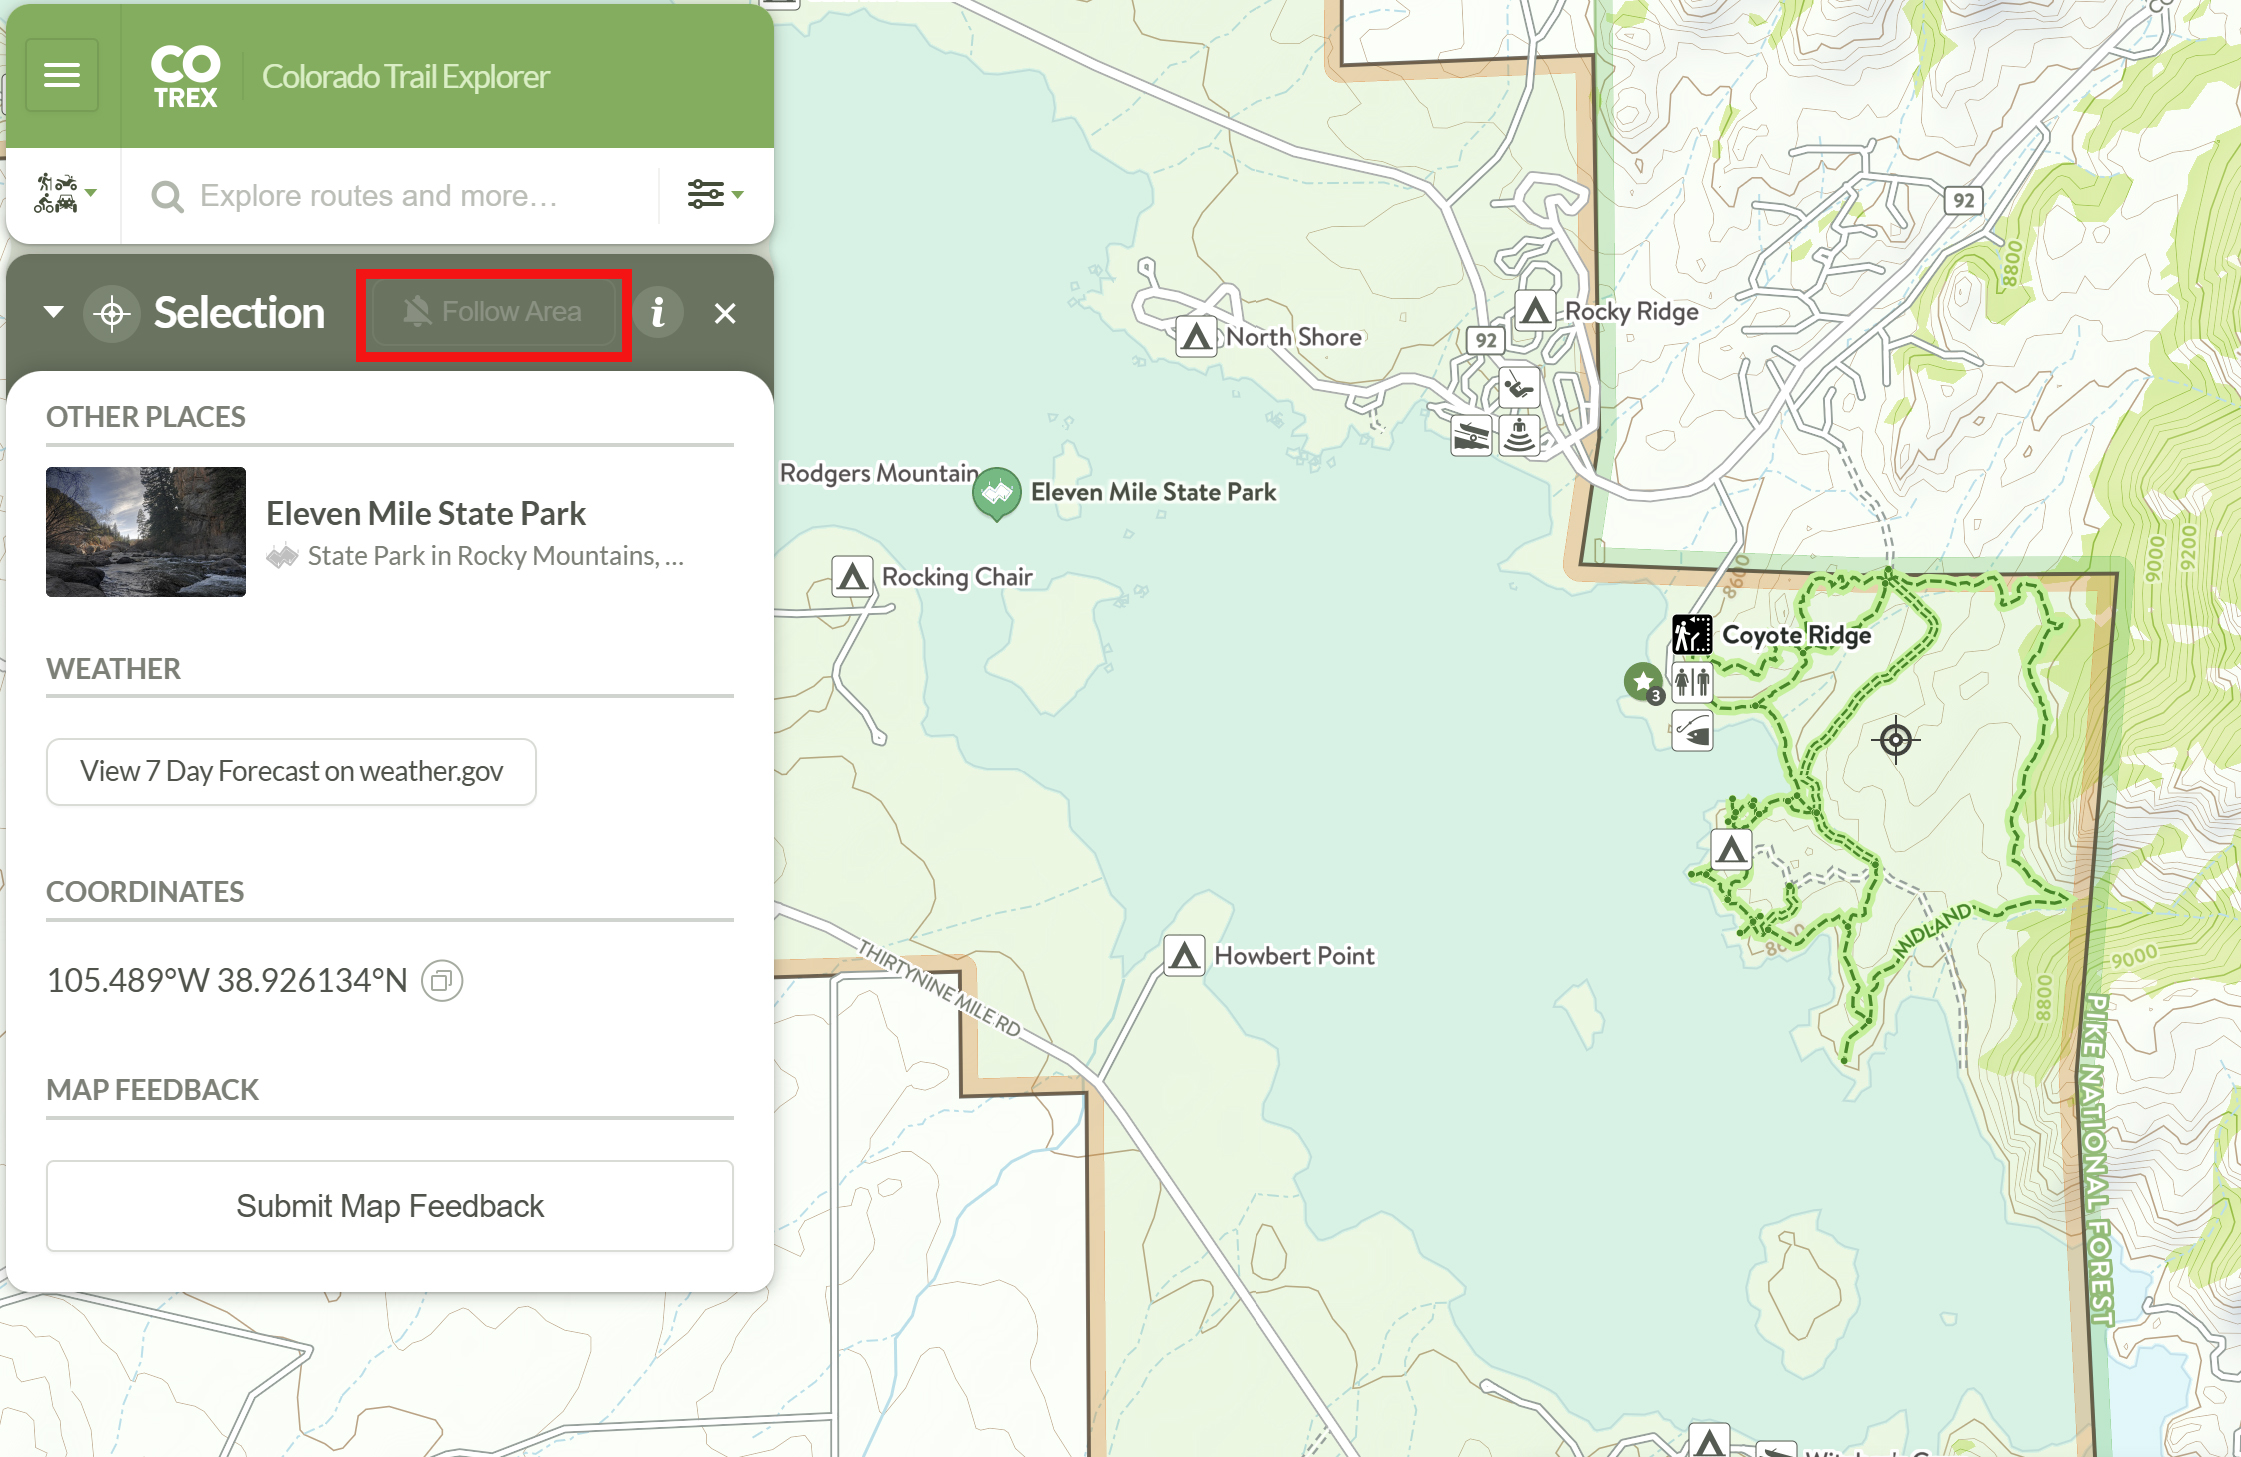2241x1457 pixels.
Task: Select the North Shore campground icon
Action: tap(1195, 337)
